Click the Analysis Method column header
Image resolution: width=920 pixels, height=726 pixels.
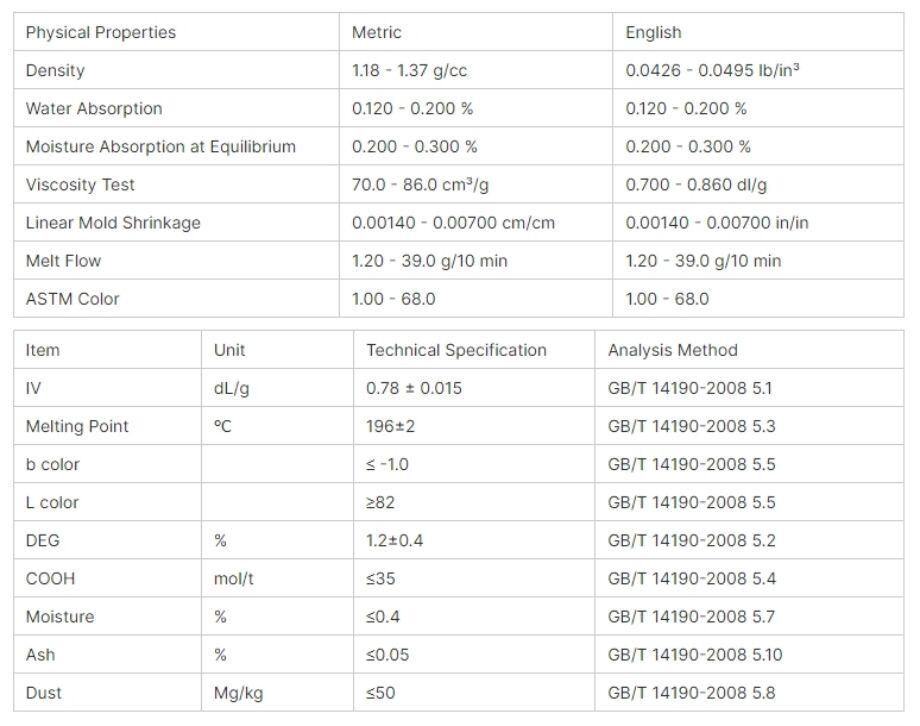coord(672,350)
